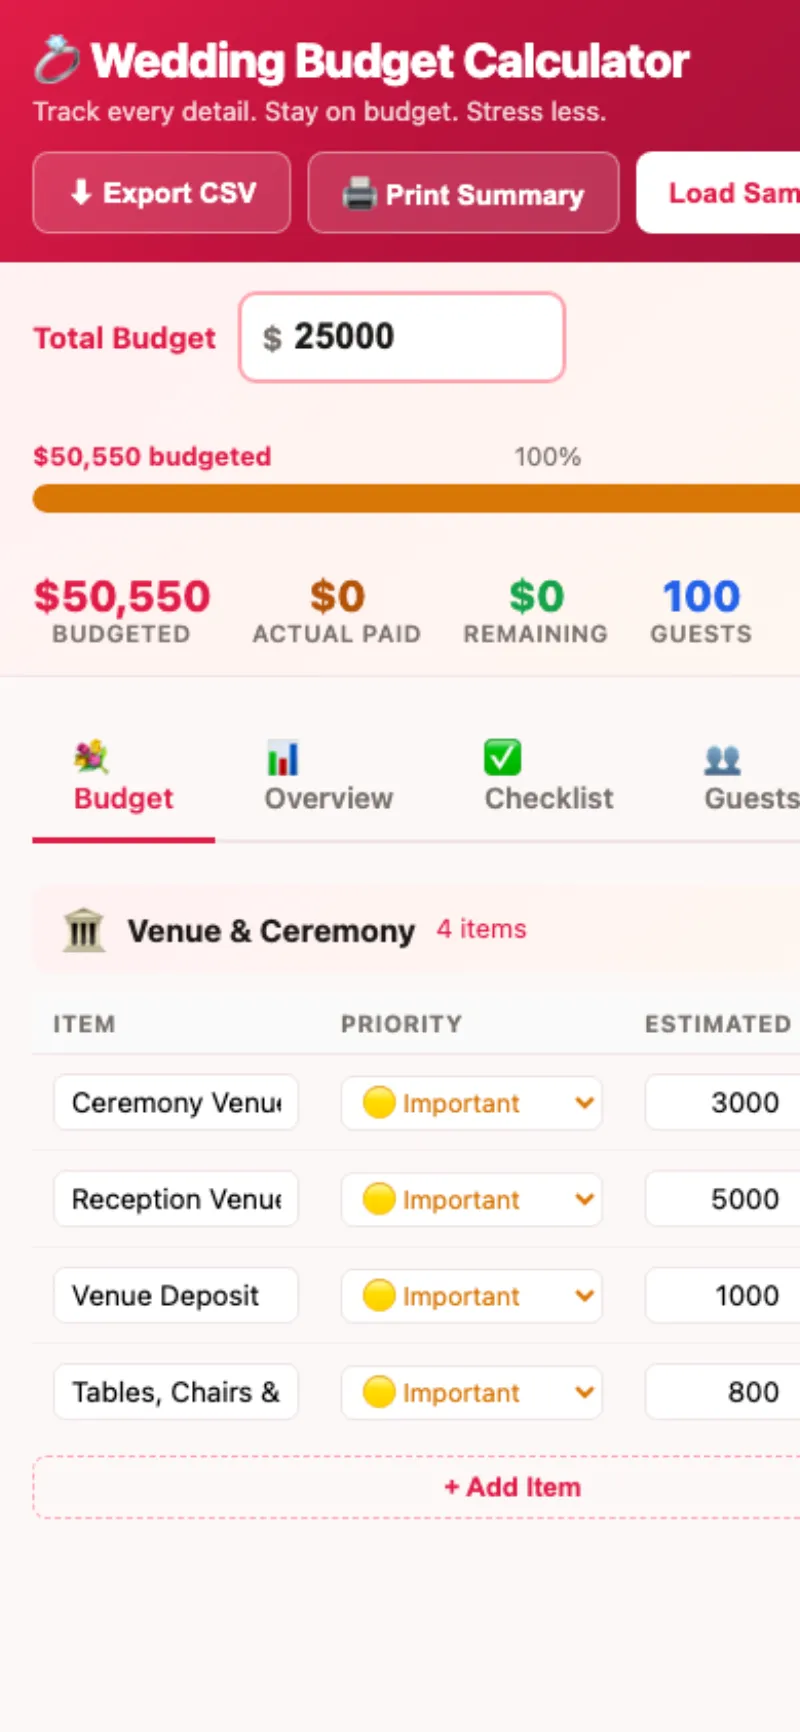Click the people icon above Guests

click(x=722, y=760)
